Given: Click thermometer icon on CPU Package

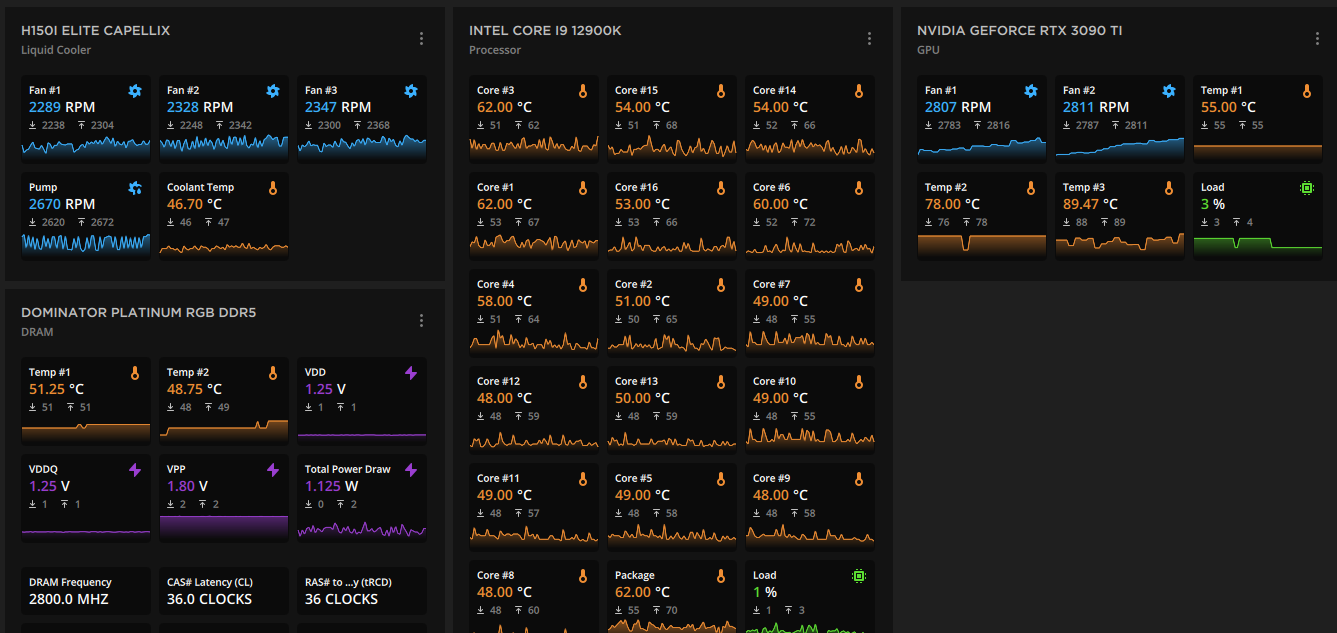Looking at the screenshot, I should point(721,576).
